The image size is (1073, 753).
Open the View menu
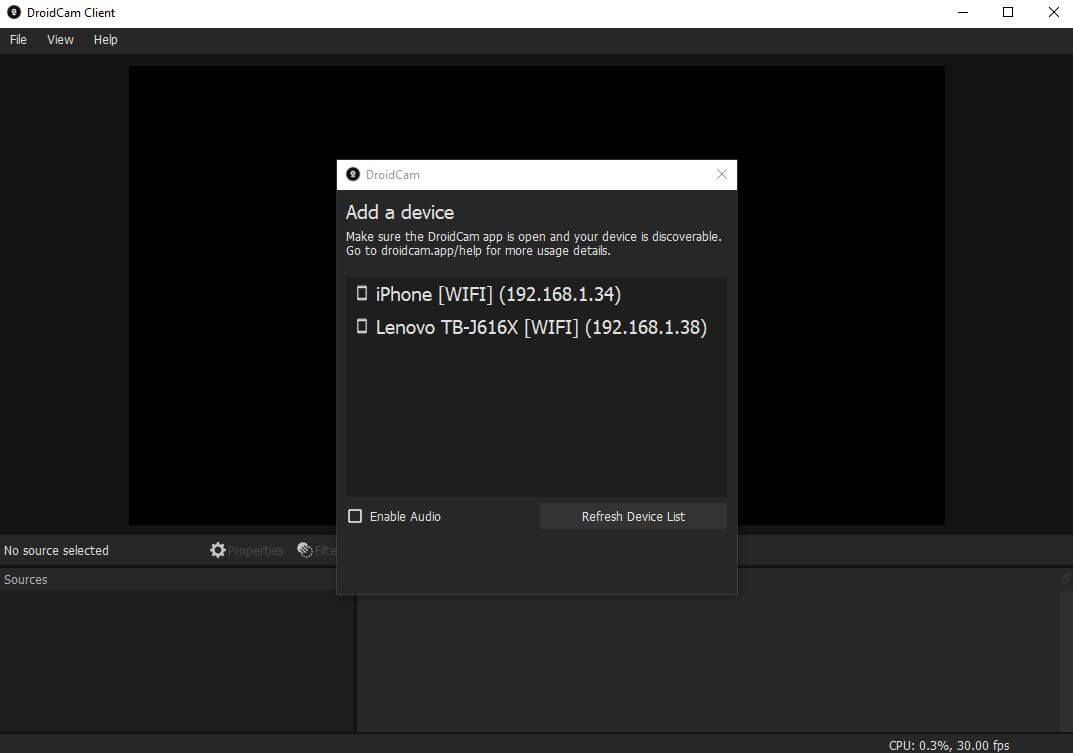tap(60, 40)
